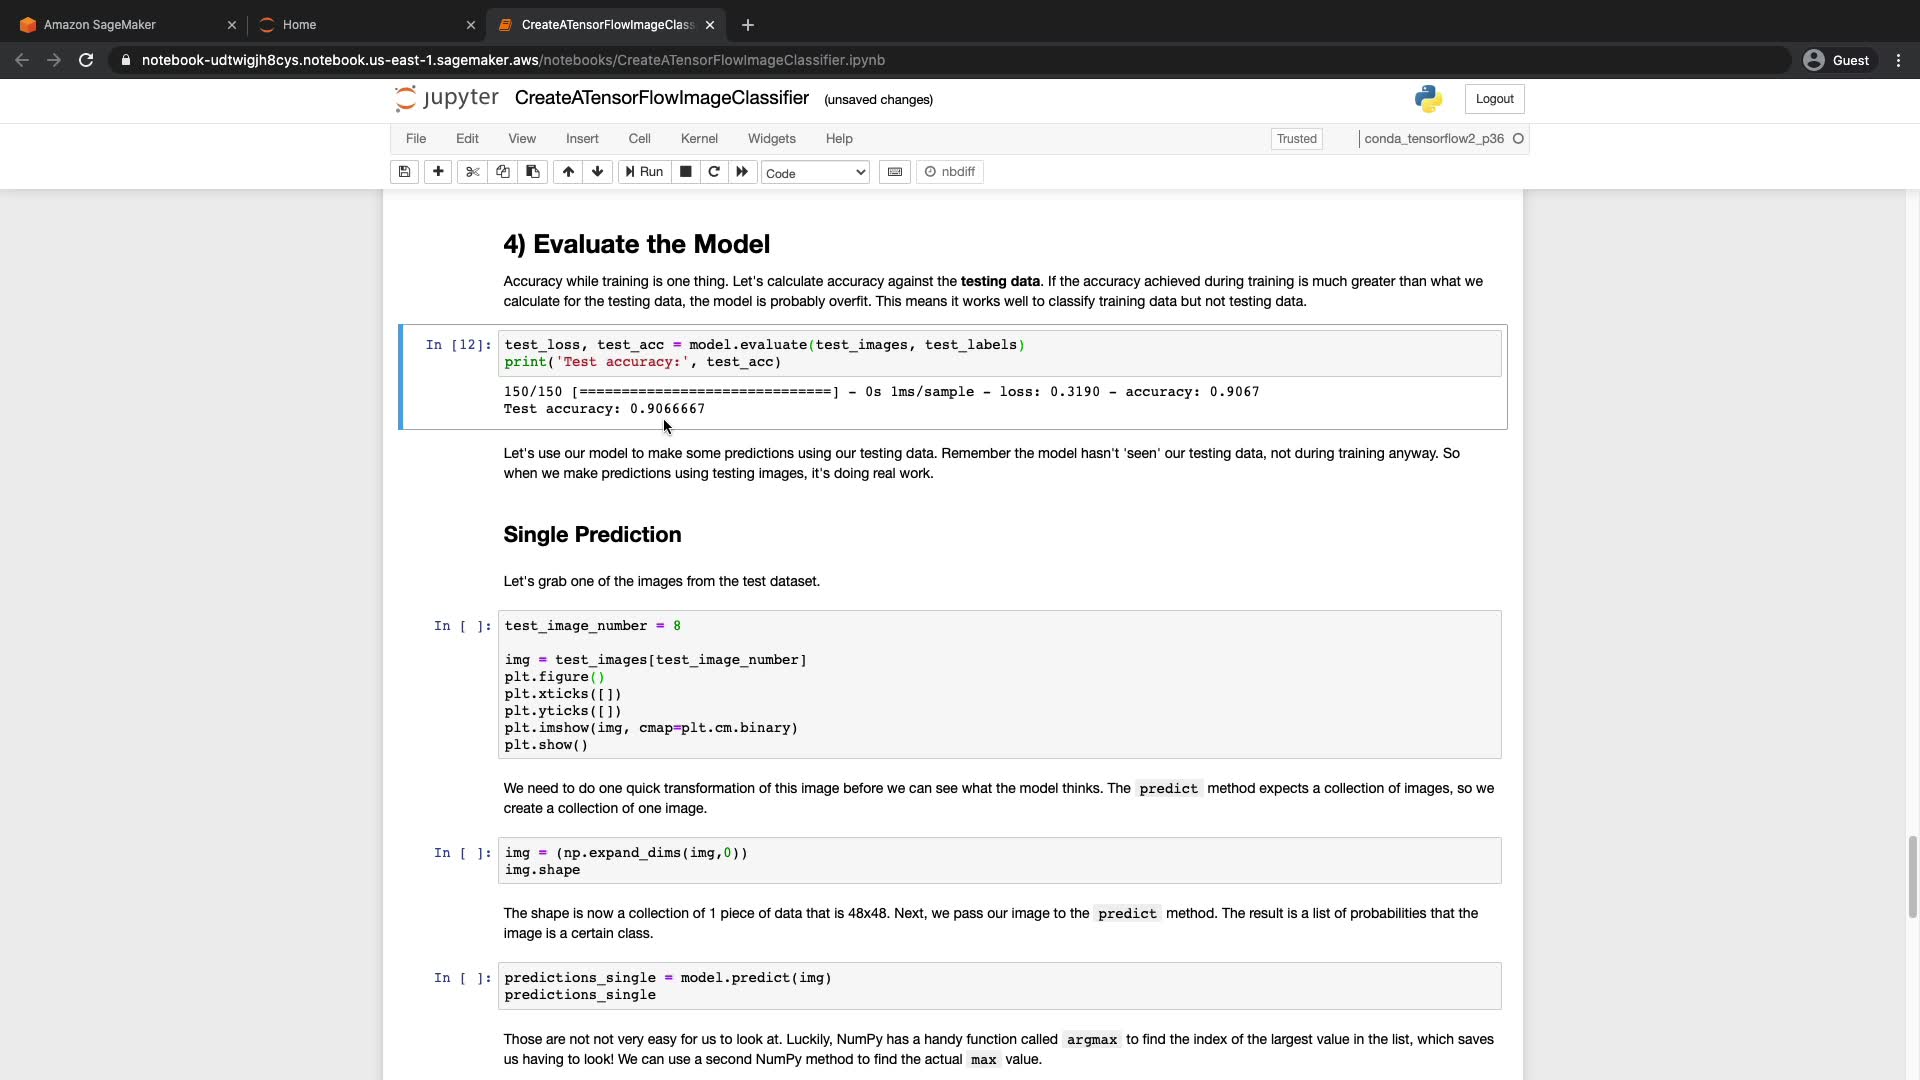The width and height of the screenshot is (1920, 1080).
Task: Insert a cell below with the plus icon
Action: coord(438,172)
